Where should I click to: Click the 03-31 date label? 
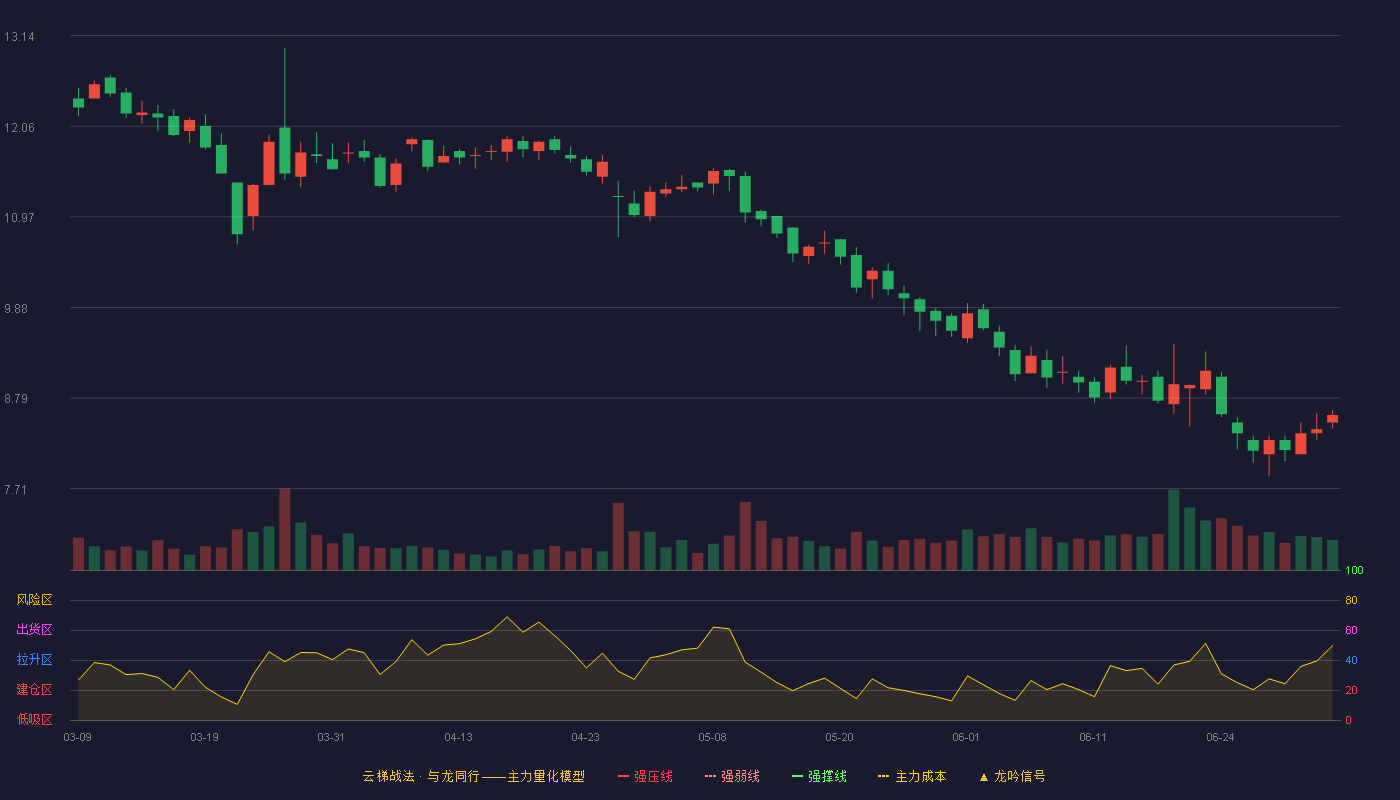[x=331, y=737]
